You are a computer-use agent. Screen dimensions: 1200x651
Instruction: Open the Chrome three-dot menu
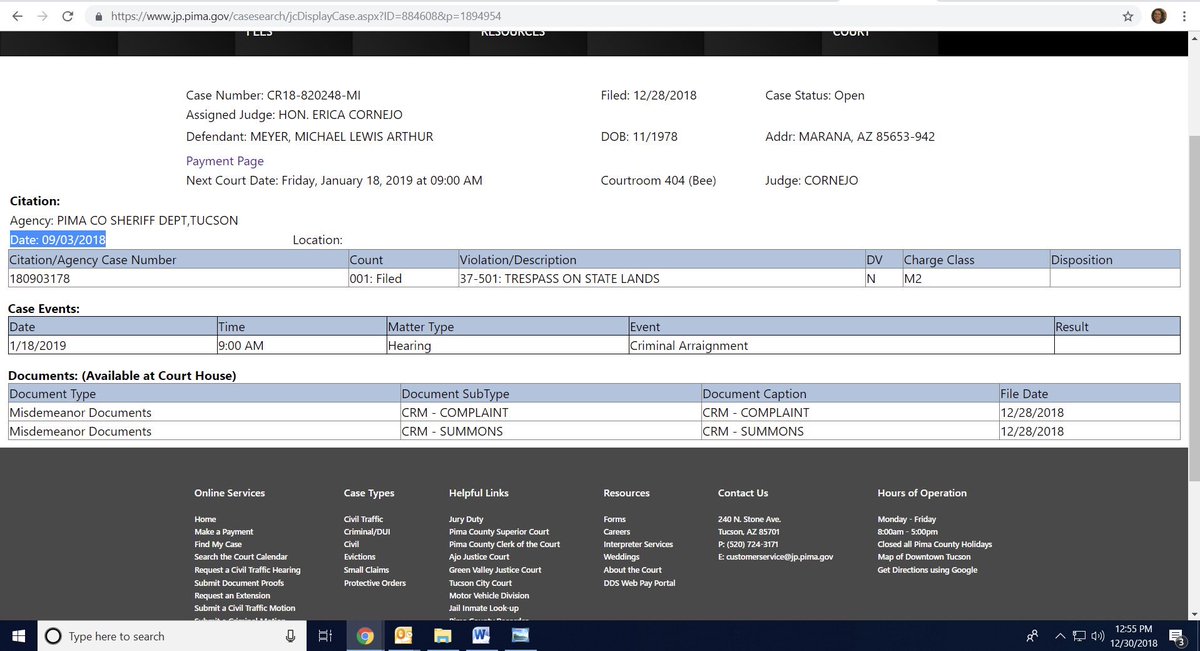pos(1185,16)
